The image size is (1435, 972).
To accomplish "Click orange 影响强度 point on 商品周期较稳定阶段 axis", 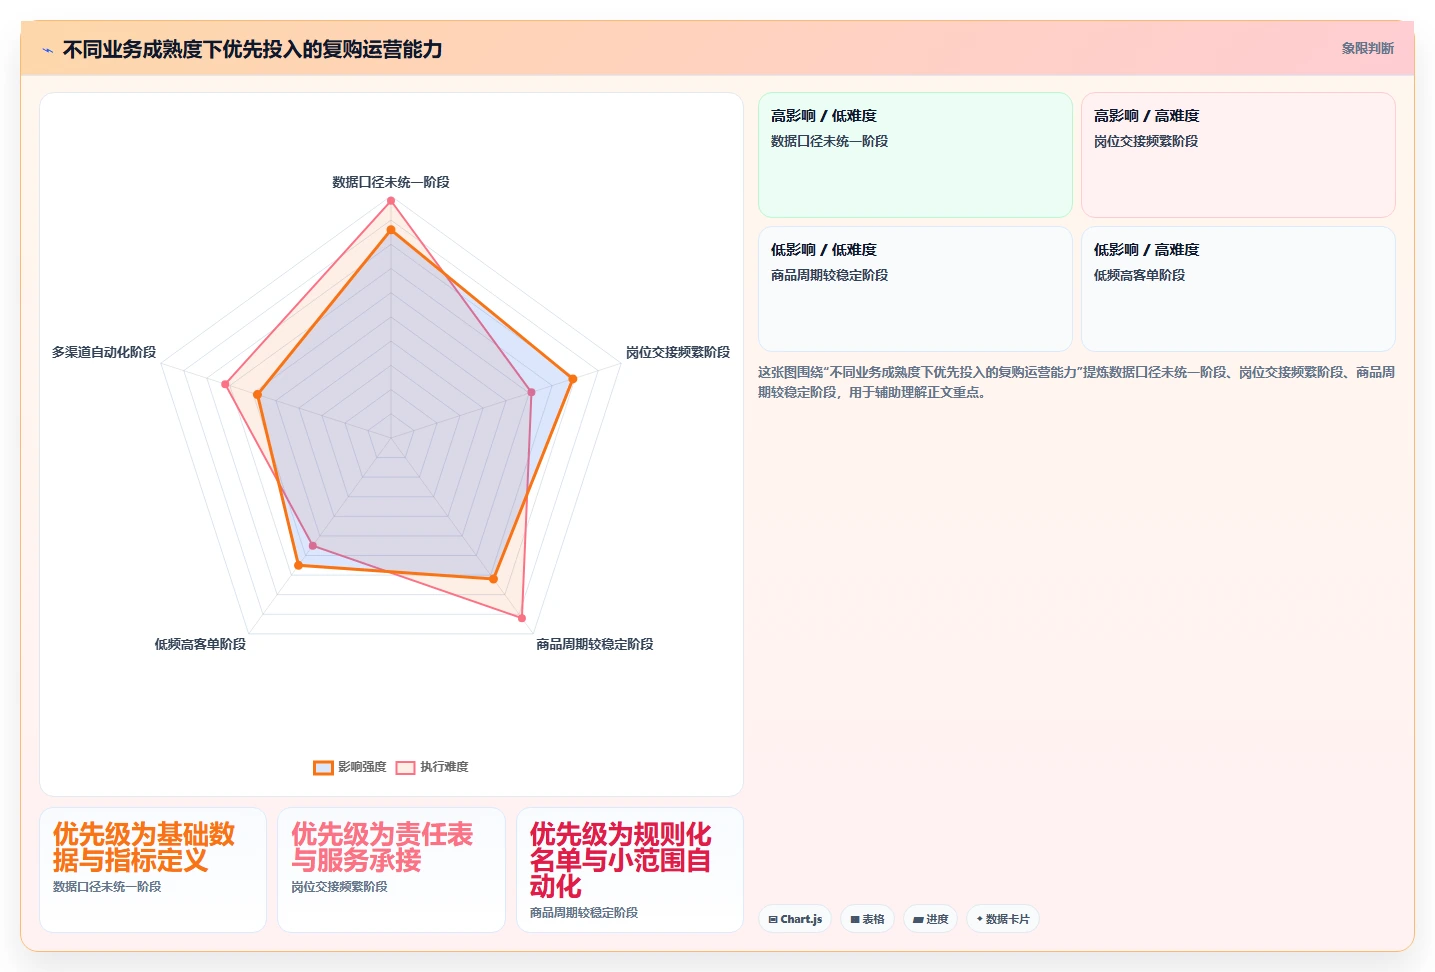I will pos(493,579).
